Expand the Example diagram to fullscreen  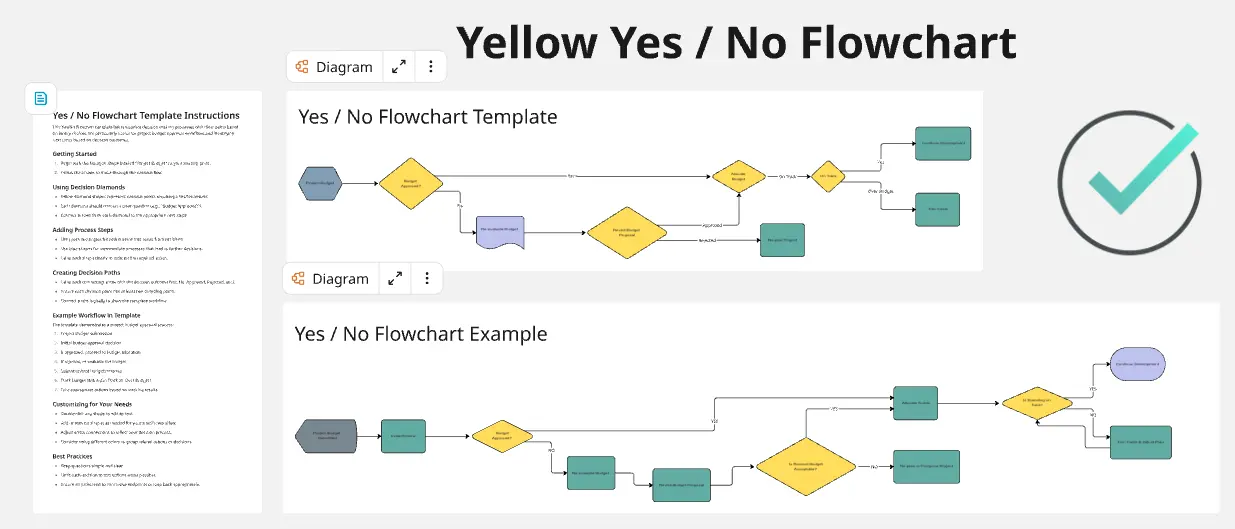[395, 279]
